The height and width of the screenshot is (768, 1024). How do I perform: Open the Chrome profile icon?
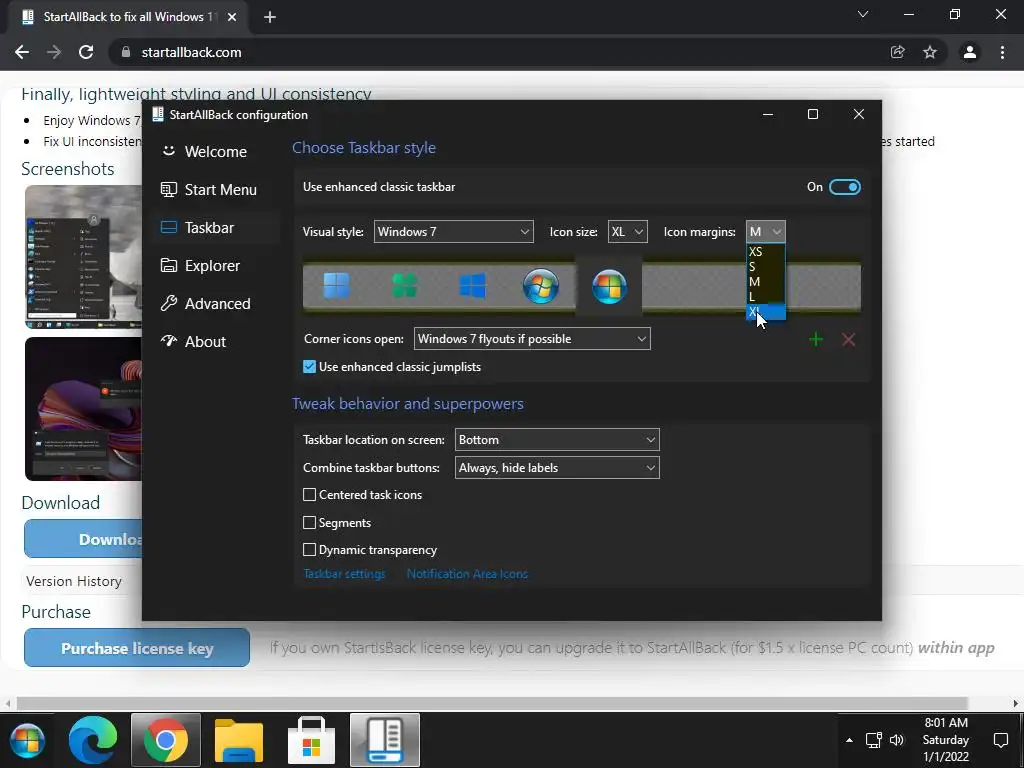pyautogui.click(x=970, y=52)
